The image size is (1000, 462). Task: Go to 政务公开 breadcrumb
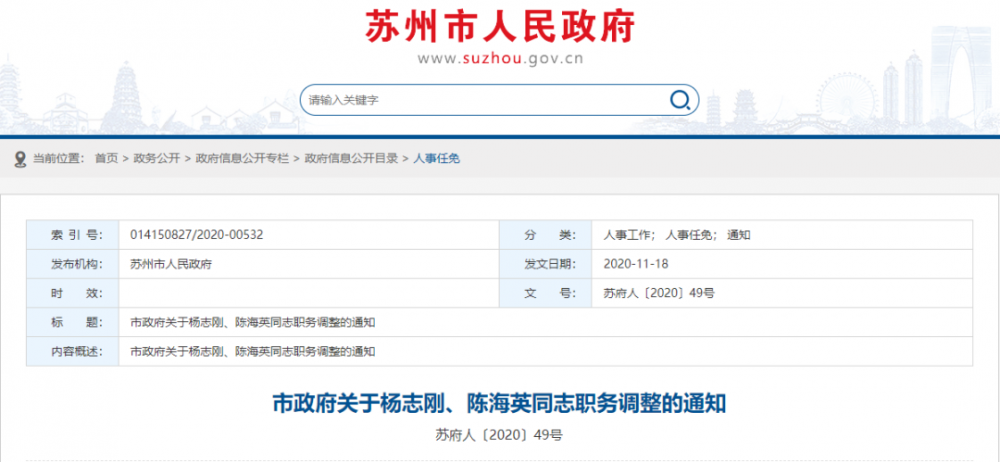[x=156, y=158]
